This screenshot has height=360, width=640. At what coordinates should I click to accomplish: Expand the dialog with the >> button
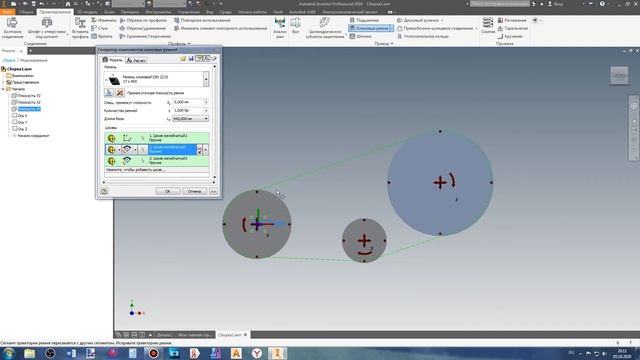click(x=213, y=191)
